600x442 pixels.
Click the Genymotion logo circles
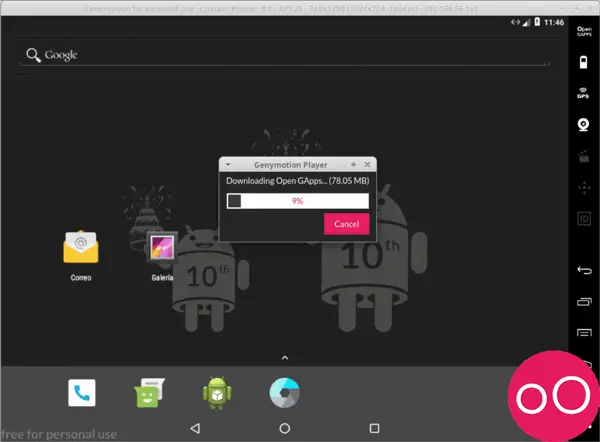553,397
